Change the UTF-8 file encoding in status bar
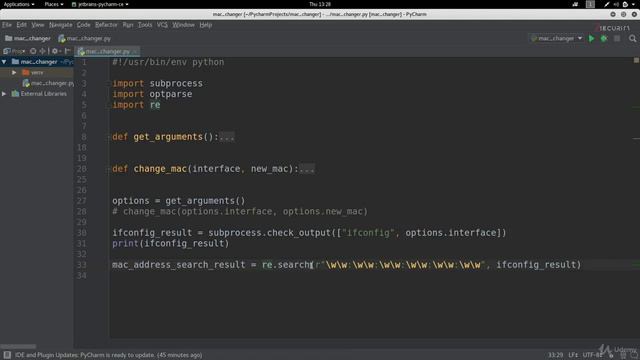The image size is (640, 360). click(x=593, y=355)
